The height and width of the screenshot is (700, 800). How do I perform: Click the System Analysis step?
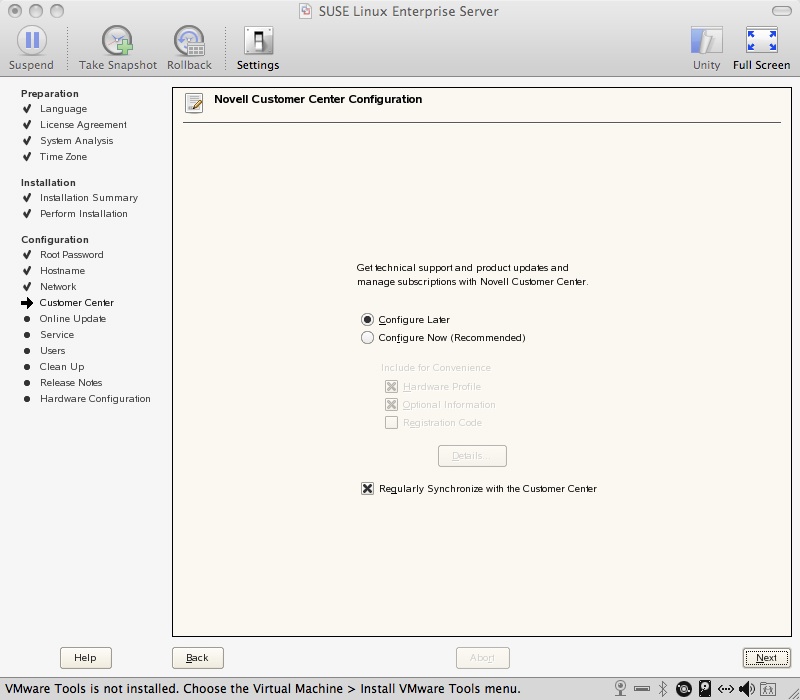pyautogui.click(x=77, y=140)
